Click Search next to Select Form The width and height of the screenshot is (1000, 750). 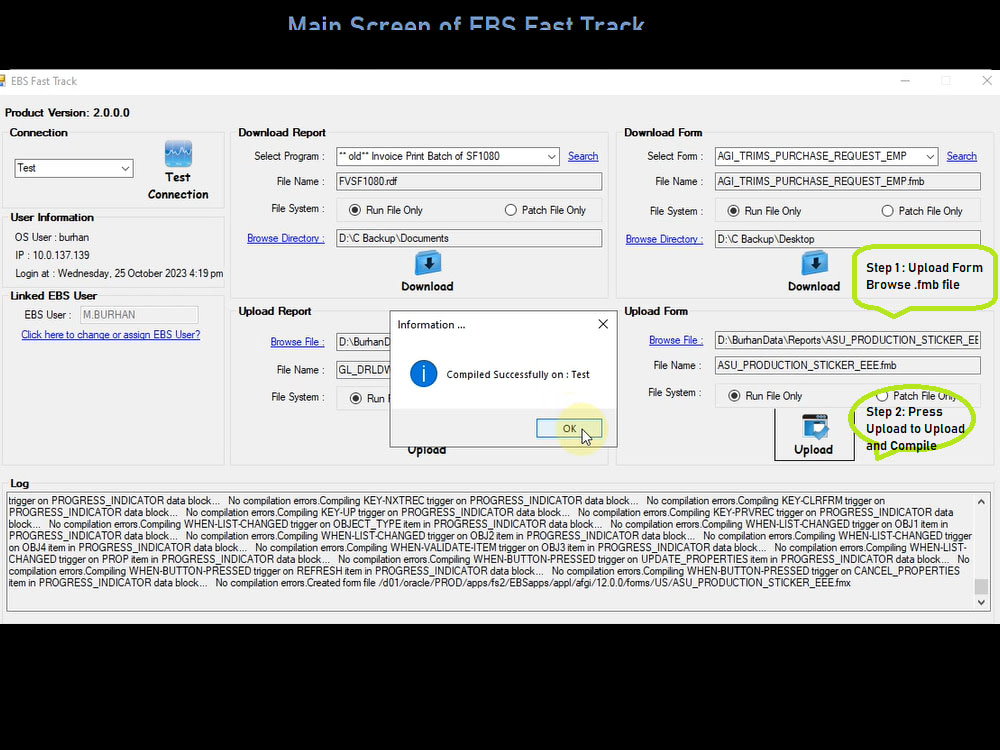[x=960, y=156]
